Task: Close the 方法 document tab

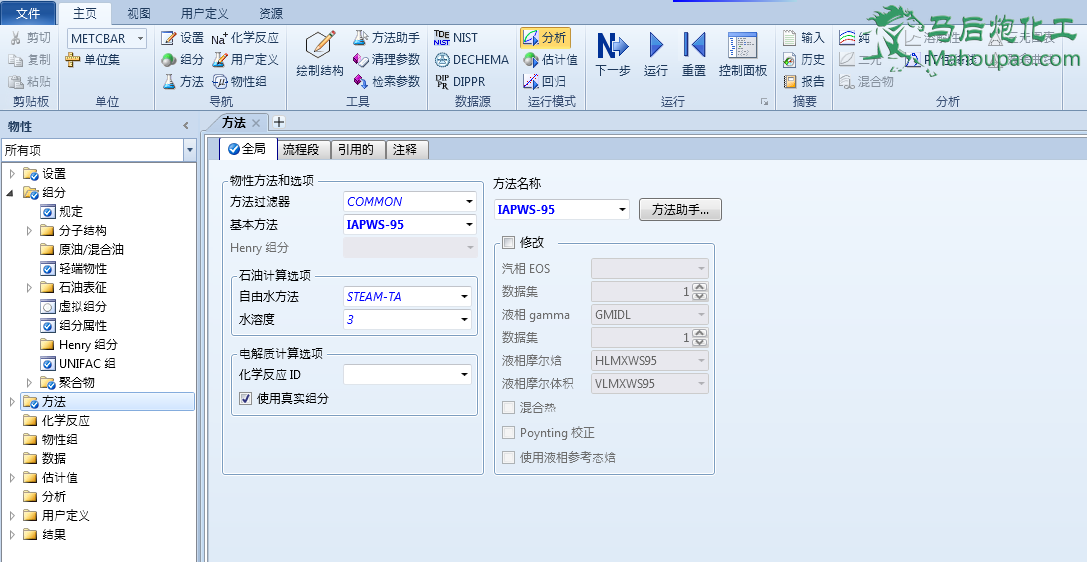Action: (x=256, y=123)
